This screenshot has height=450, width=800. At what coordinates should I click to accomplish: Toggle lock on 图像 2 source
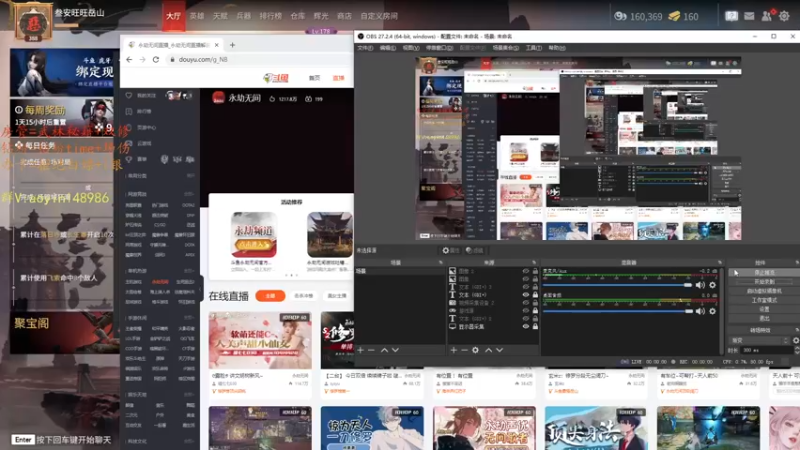click(x=535, y=271)
